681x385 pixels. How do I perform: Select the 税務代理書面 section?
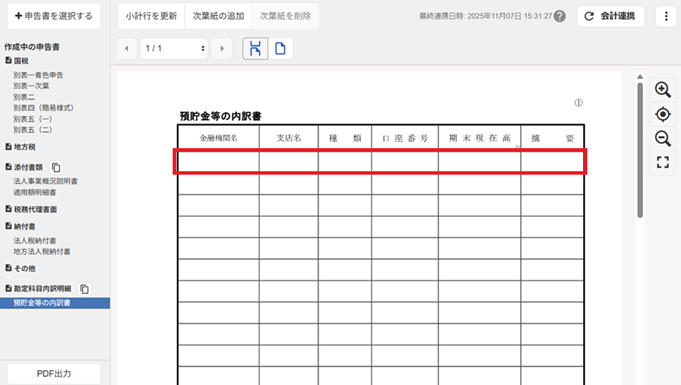click(x=31, y=209)
